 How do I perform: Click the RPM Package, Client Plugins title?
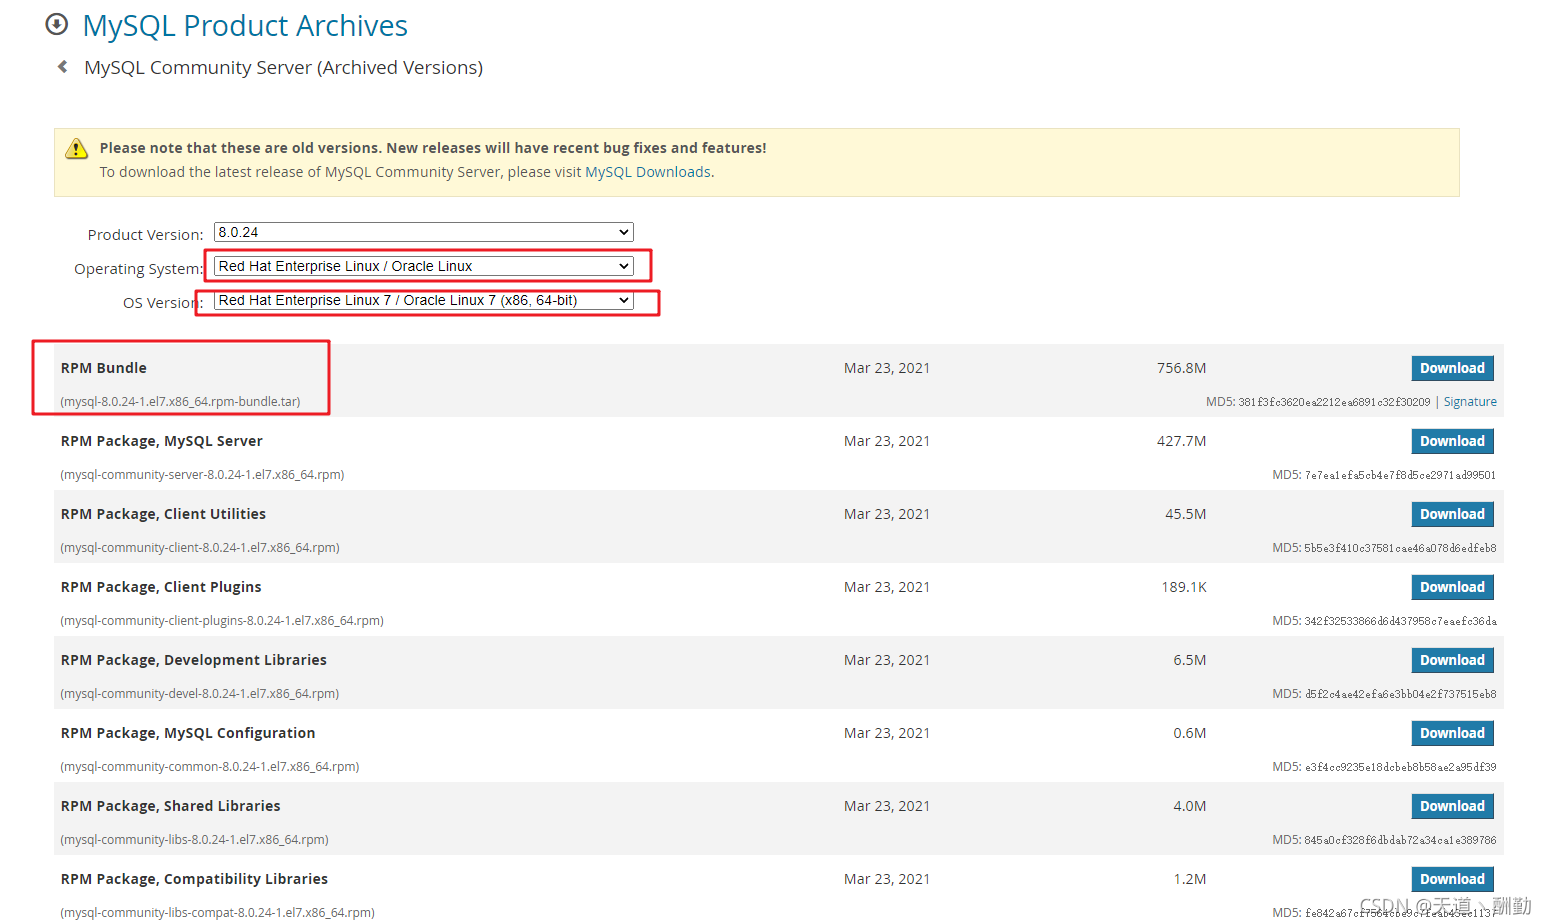click(161, 587)
